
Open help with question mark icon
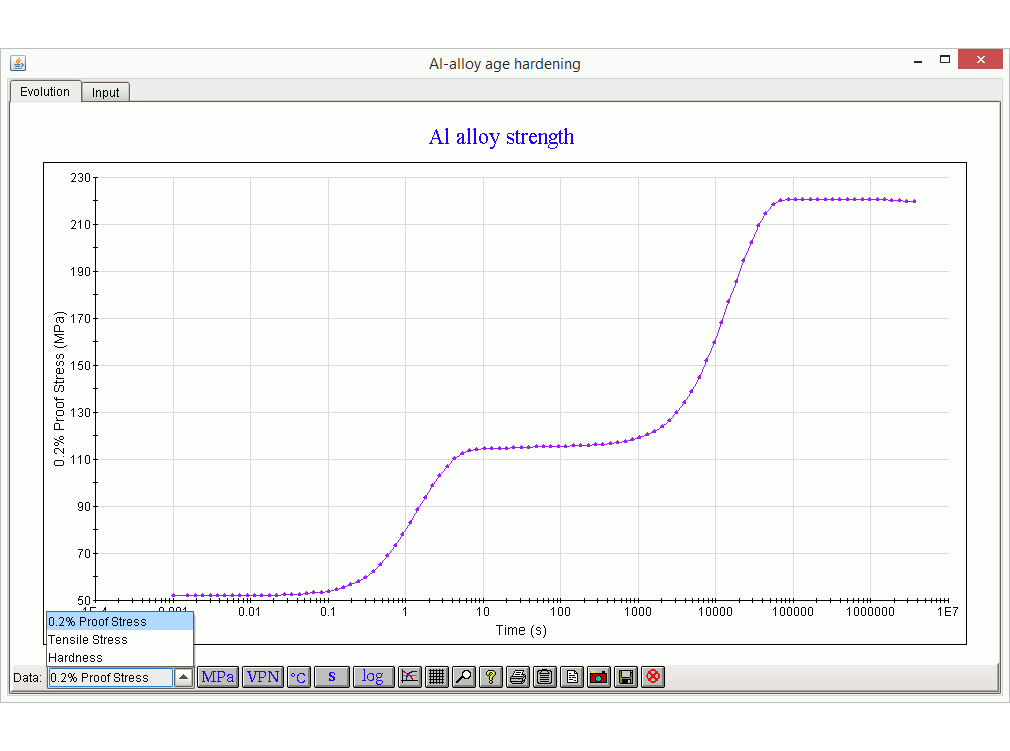pyautogui.click(x=490, y=677)
